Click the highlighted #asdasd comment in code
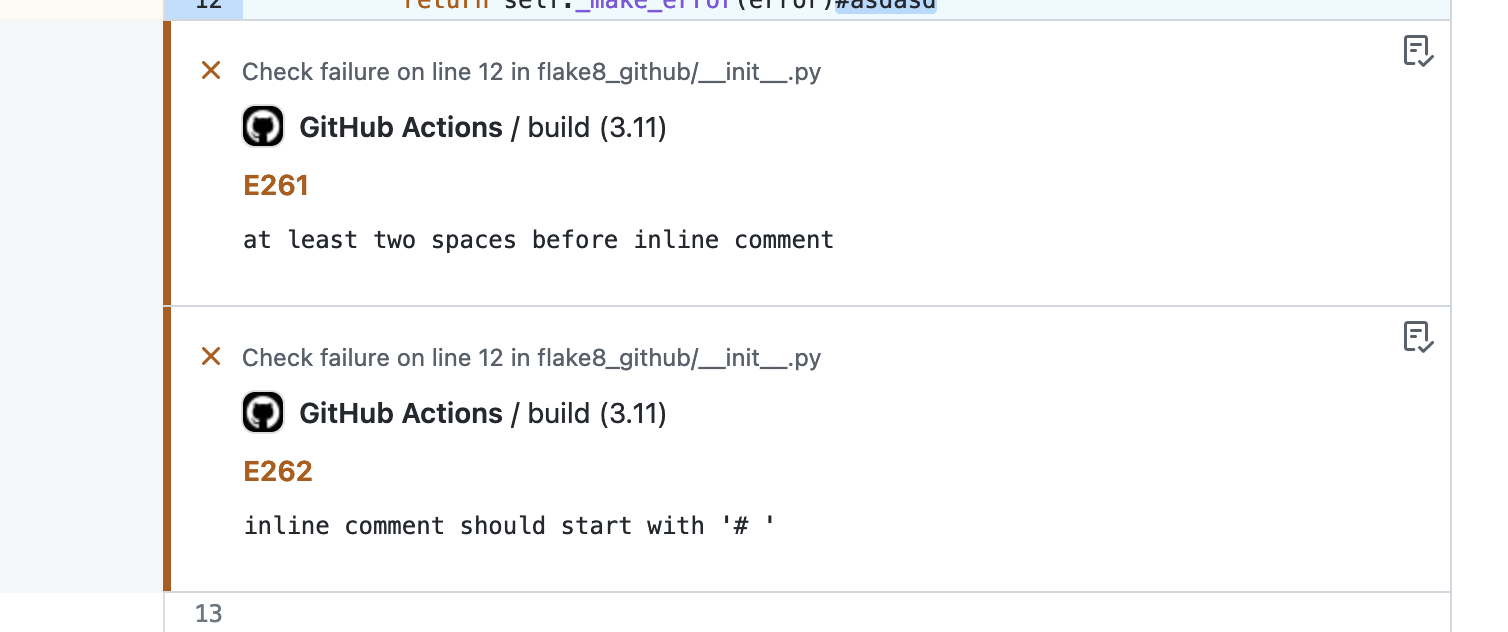Screen dimensions: 1508x632 (x=886, y=5)
